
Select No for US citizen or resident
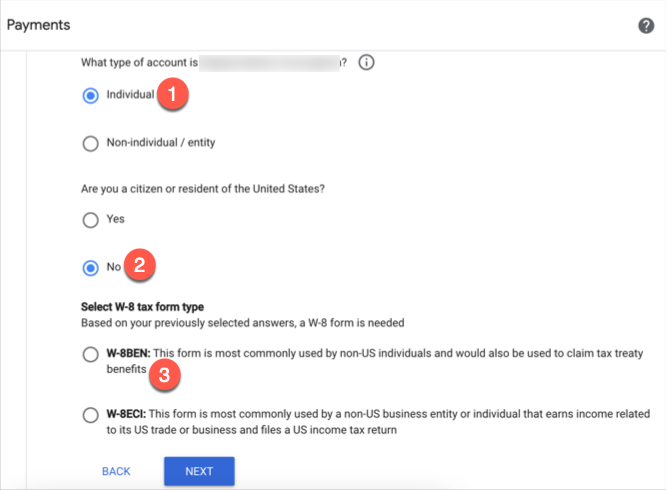(x=91, y=267)
